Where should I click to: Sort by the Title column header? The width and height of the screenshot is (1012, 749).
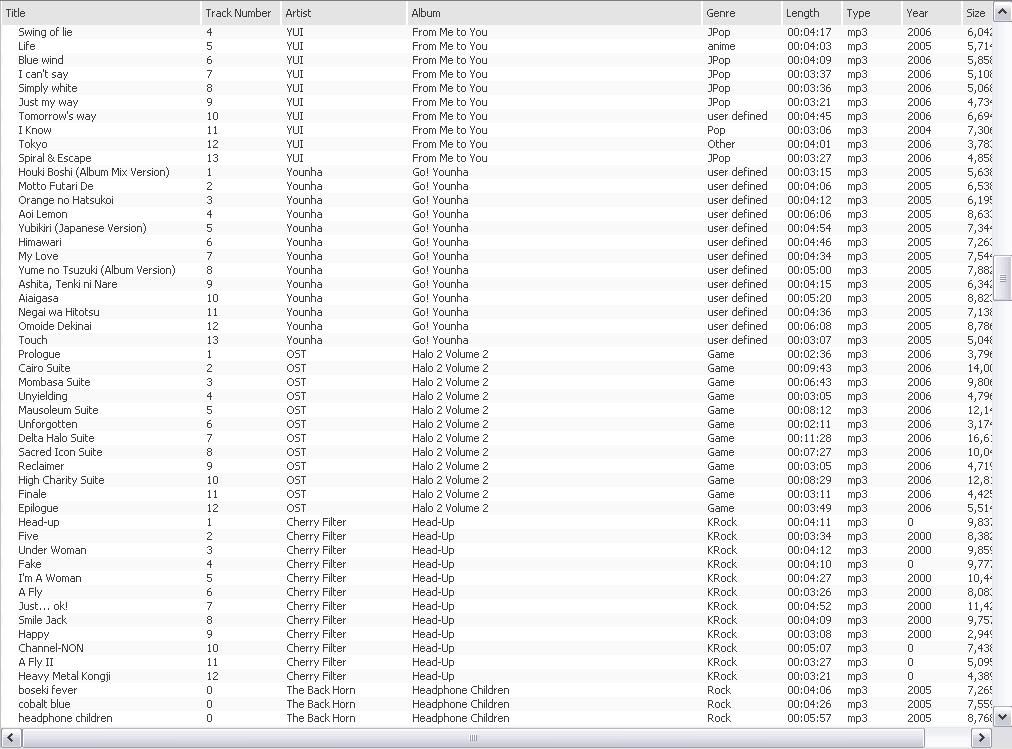coord(101,13)
